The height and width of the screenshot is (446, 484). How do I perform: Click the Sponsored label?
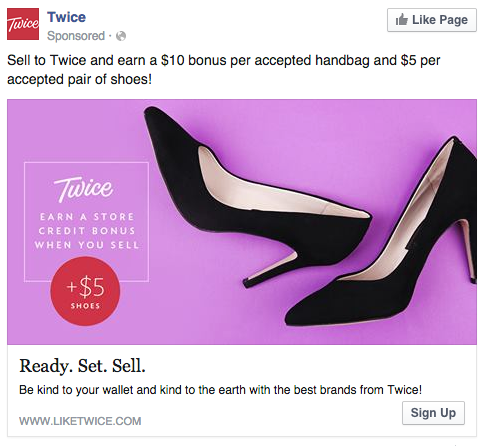coord(76,36)
